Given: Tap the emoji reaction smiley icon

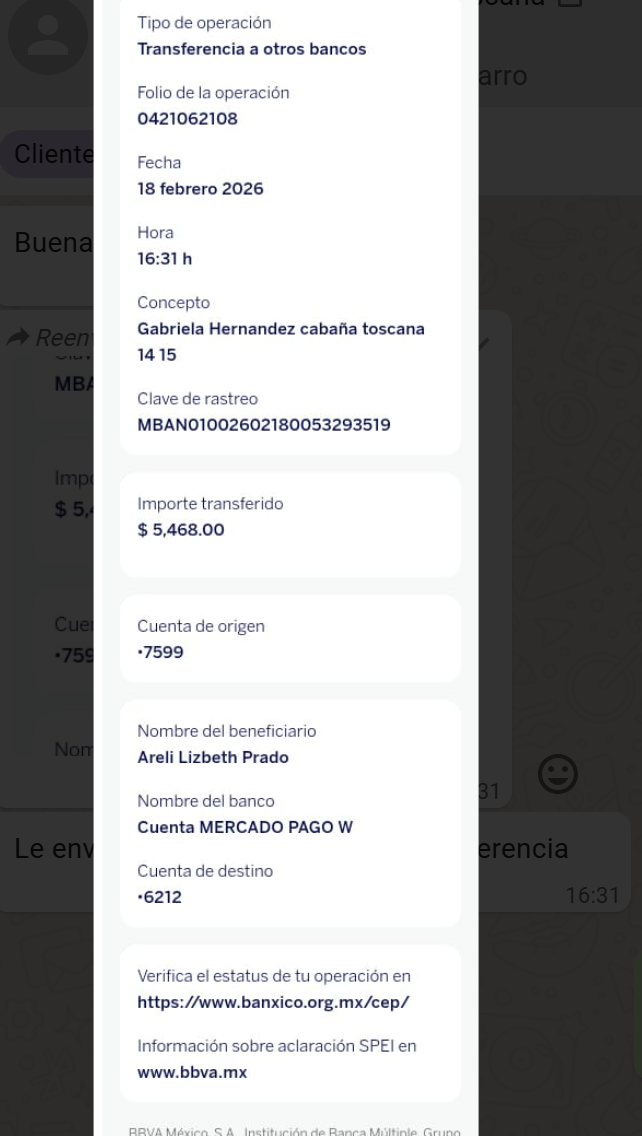Looking at the screenshot, I should pyautogui.click(x=558, y=774).
